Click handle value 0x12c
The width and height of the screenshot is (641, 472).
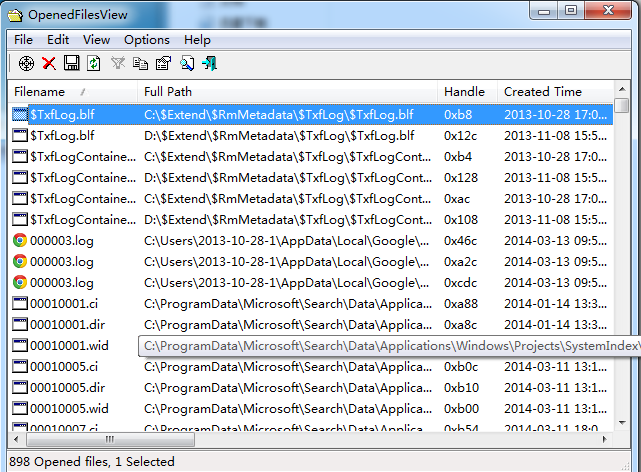pos(460,136)
